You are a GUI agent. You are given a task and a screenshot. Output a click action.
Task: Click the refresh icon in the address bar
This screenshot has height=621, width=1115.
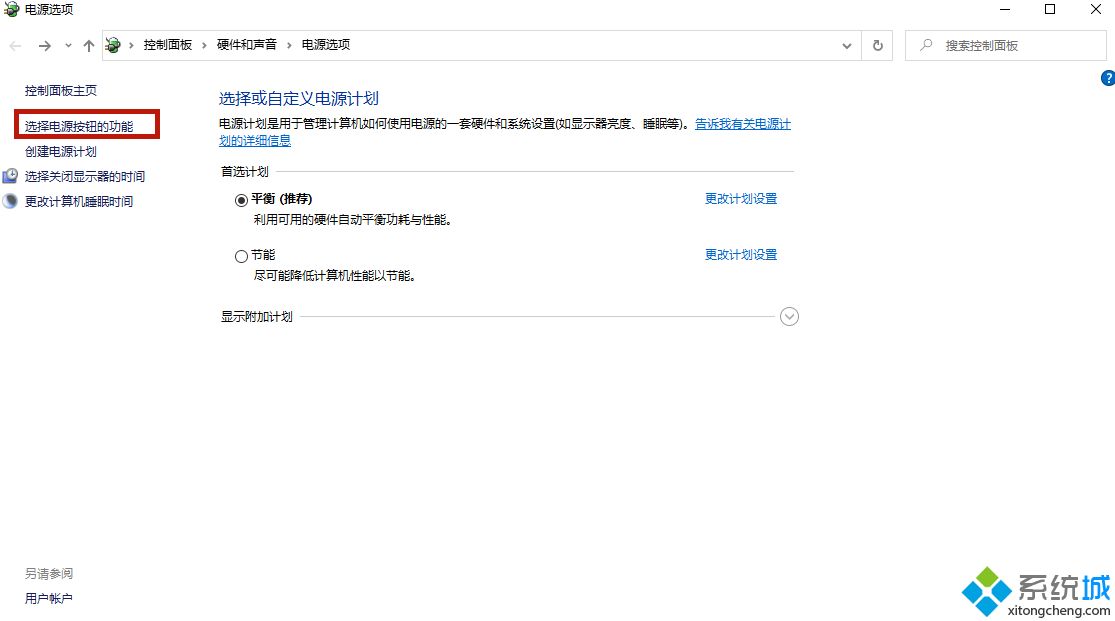coord(877,45)
